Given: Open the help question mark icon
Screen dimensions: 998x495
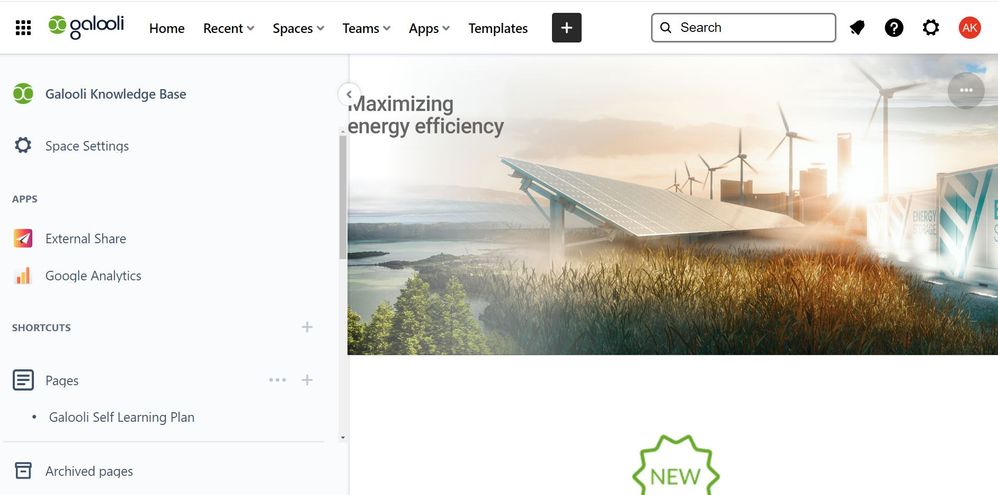Looking at the screenshot, I should pyautogui.click(x=894, y=28).
